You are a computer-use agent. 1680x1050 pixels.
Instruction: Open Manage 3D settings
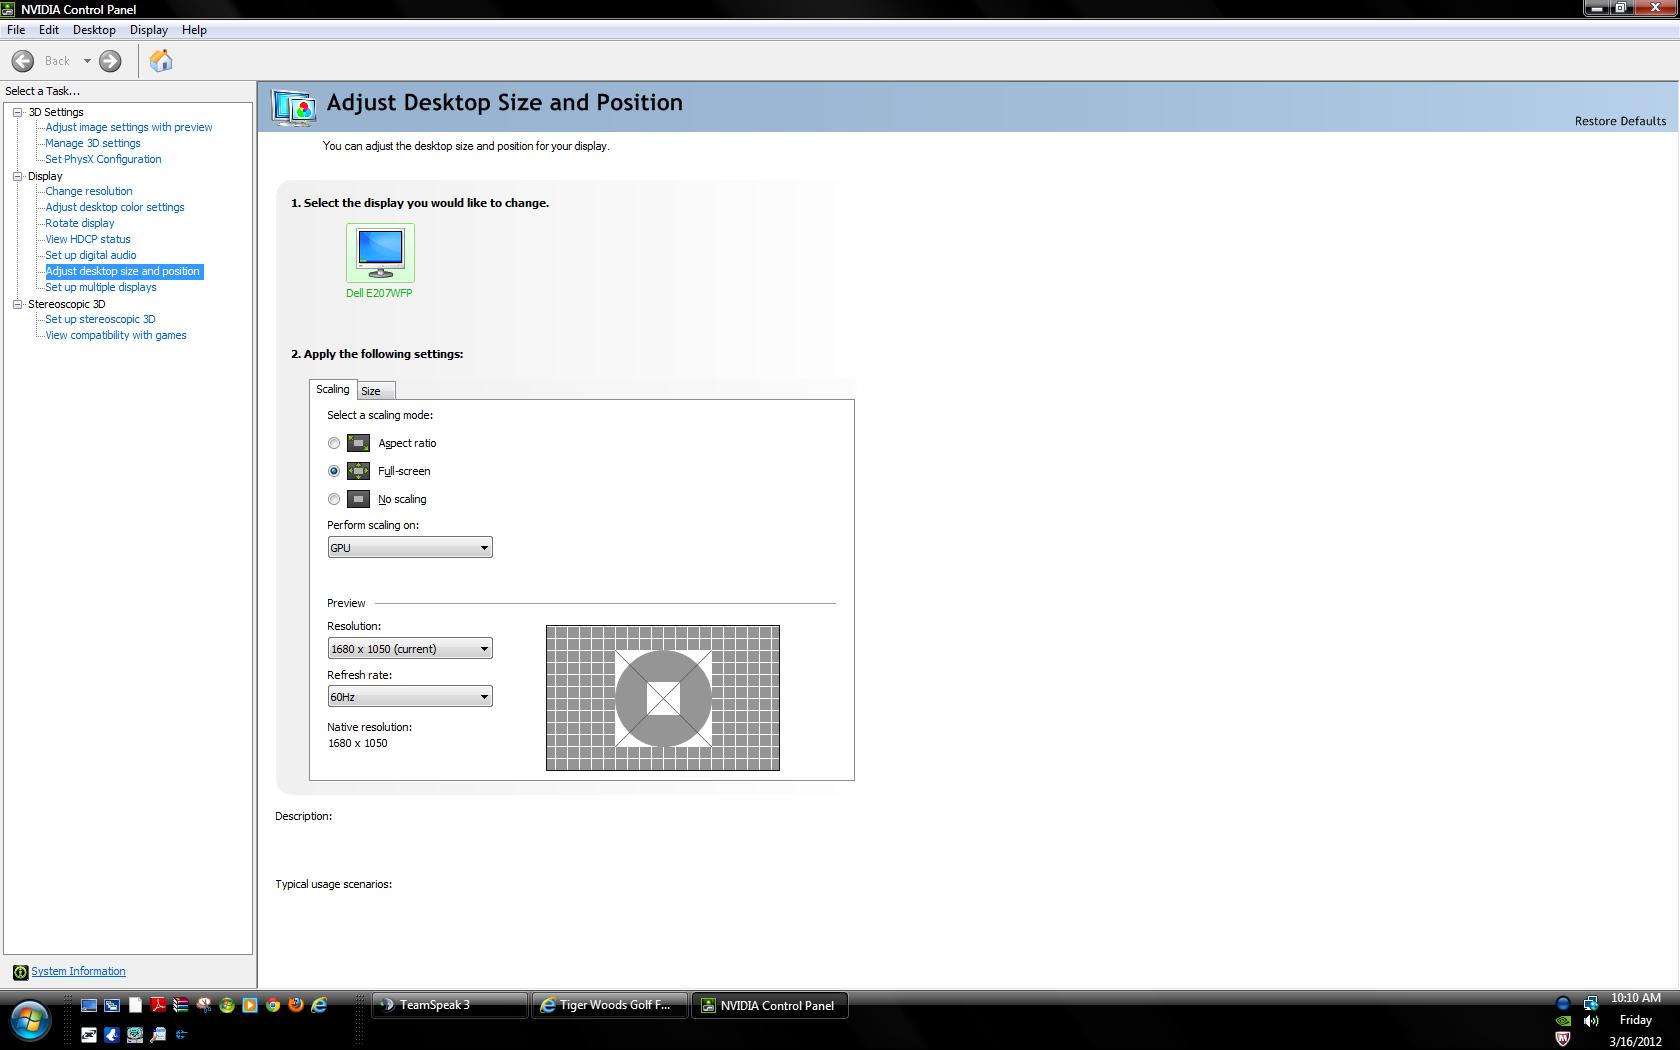coord(93,143)
